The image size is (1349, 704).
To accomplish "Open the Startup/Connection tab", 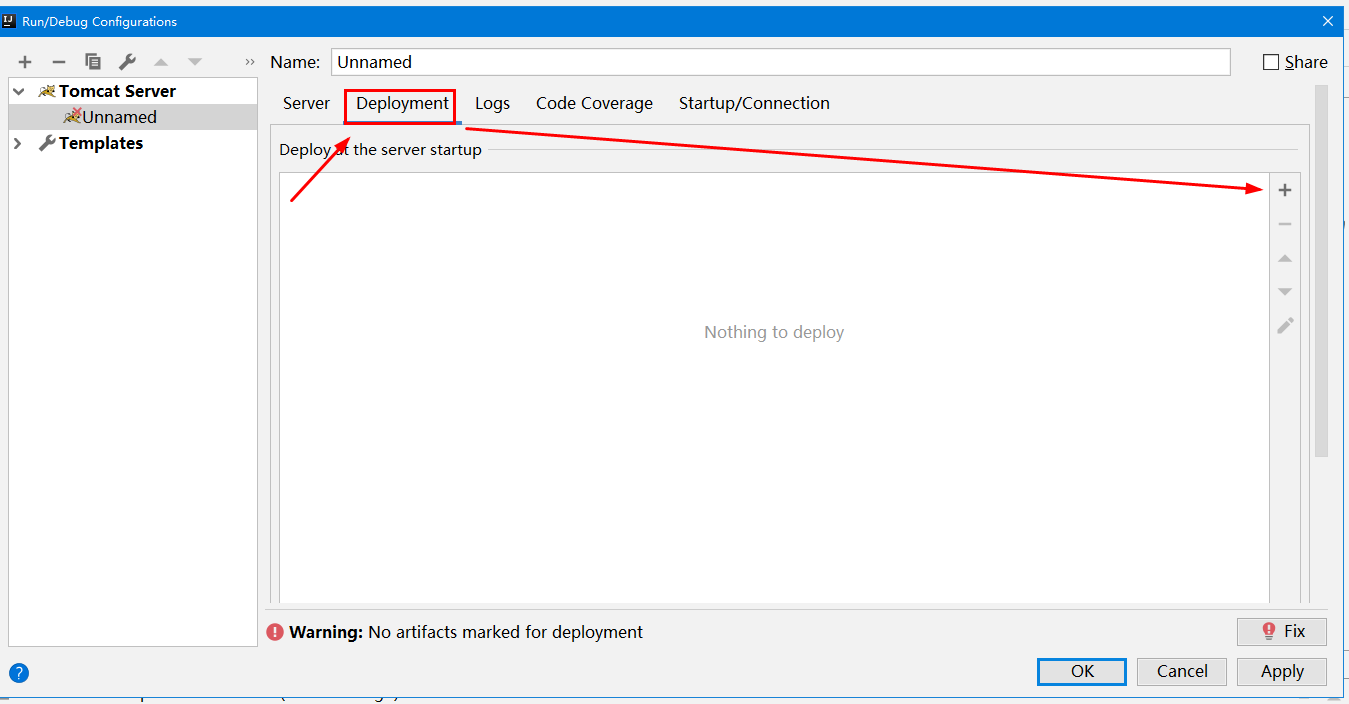I will click(754, 103).
